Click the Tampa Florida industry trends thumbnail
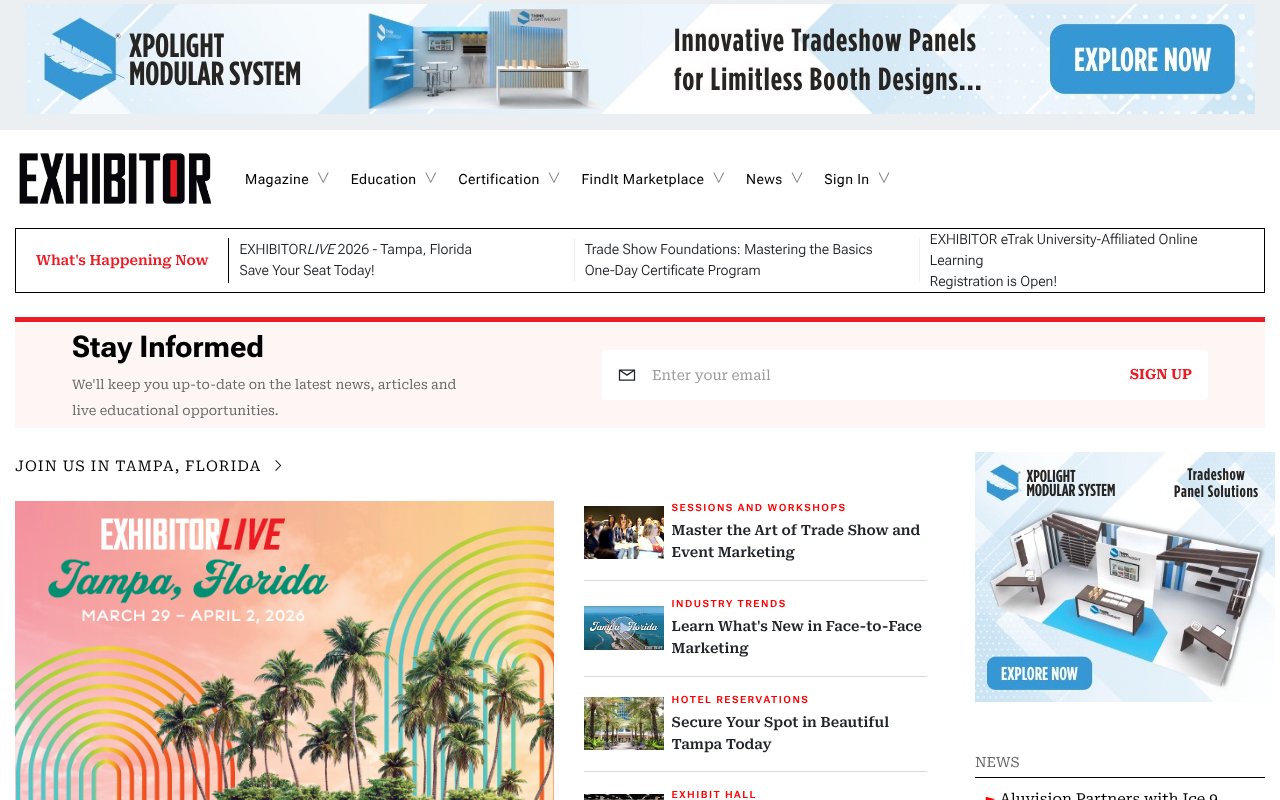This screenshot has width=1280, height=800. tap(623, 628)
